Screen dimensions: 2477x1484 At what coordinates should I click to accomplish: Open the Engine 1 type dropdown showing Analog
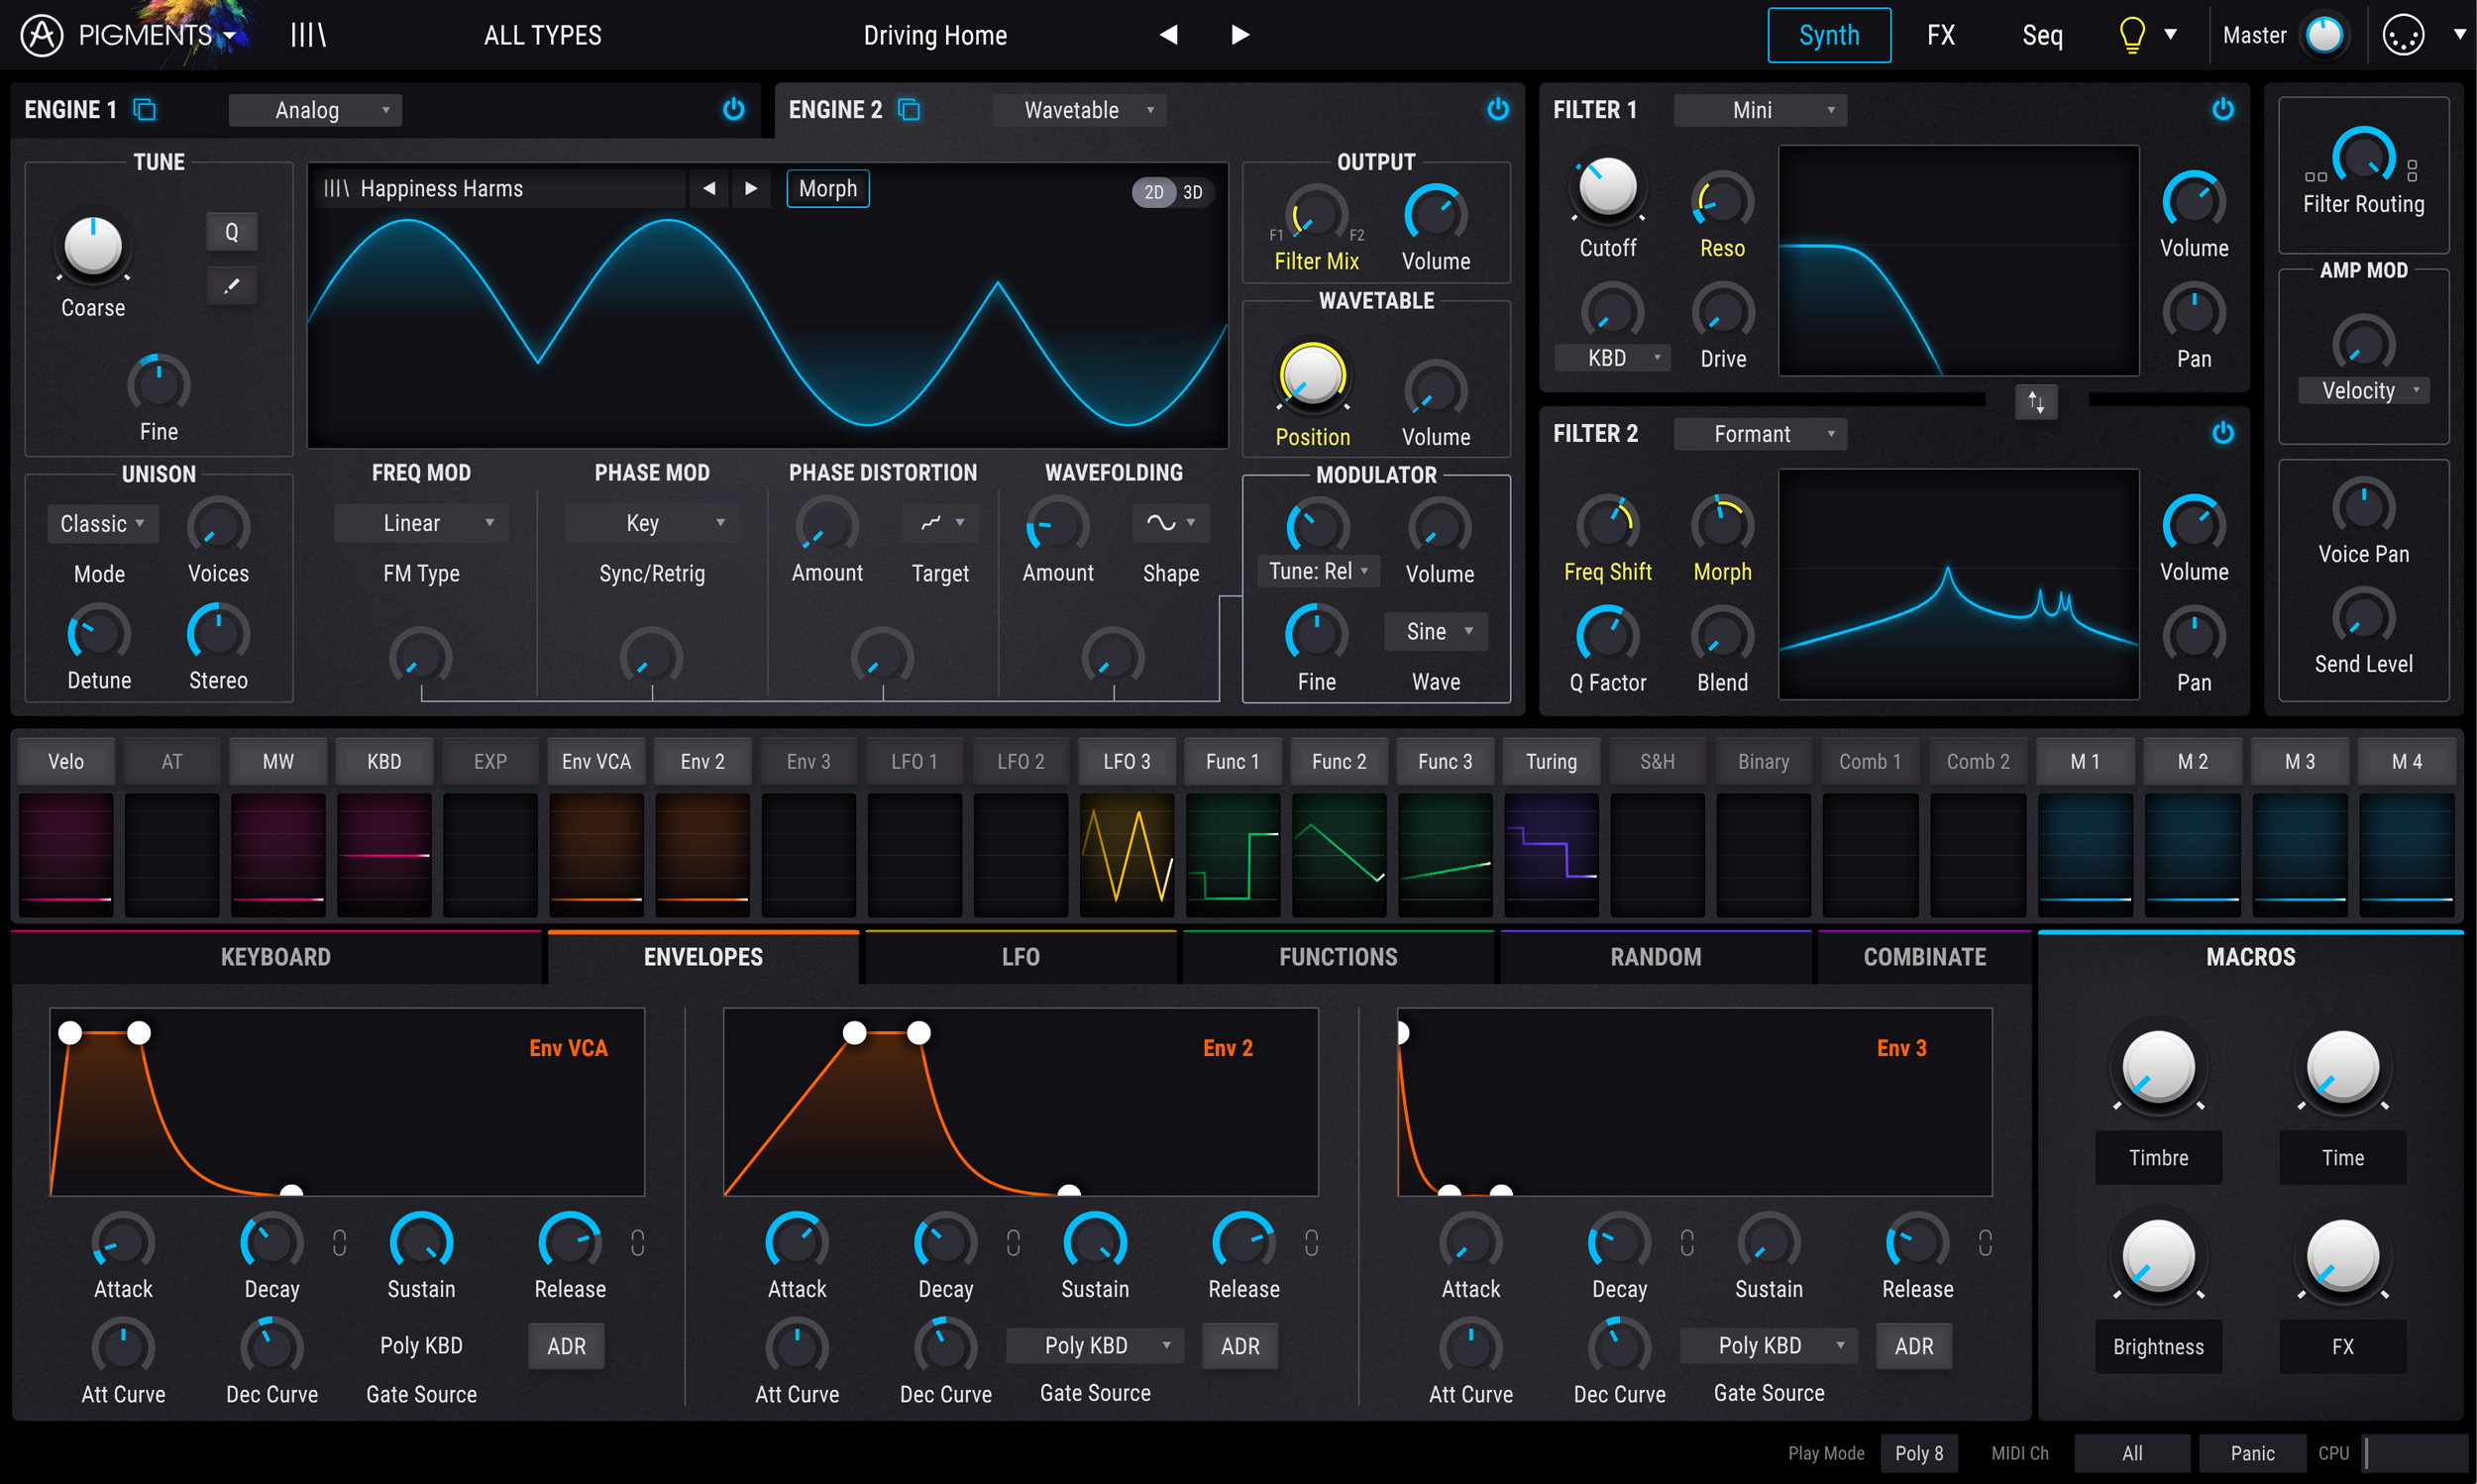point(314,110)
